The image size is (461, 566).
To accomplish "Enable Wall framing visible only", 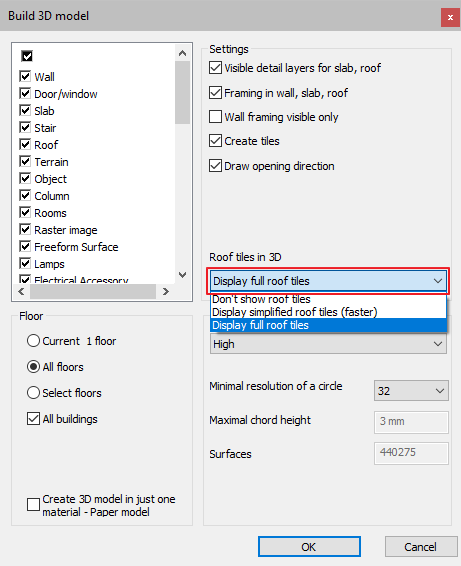I will click(x=216, y=117).
